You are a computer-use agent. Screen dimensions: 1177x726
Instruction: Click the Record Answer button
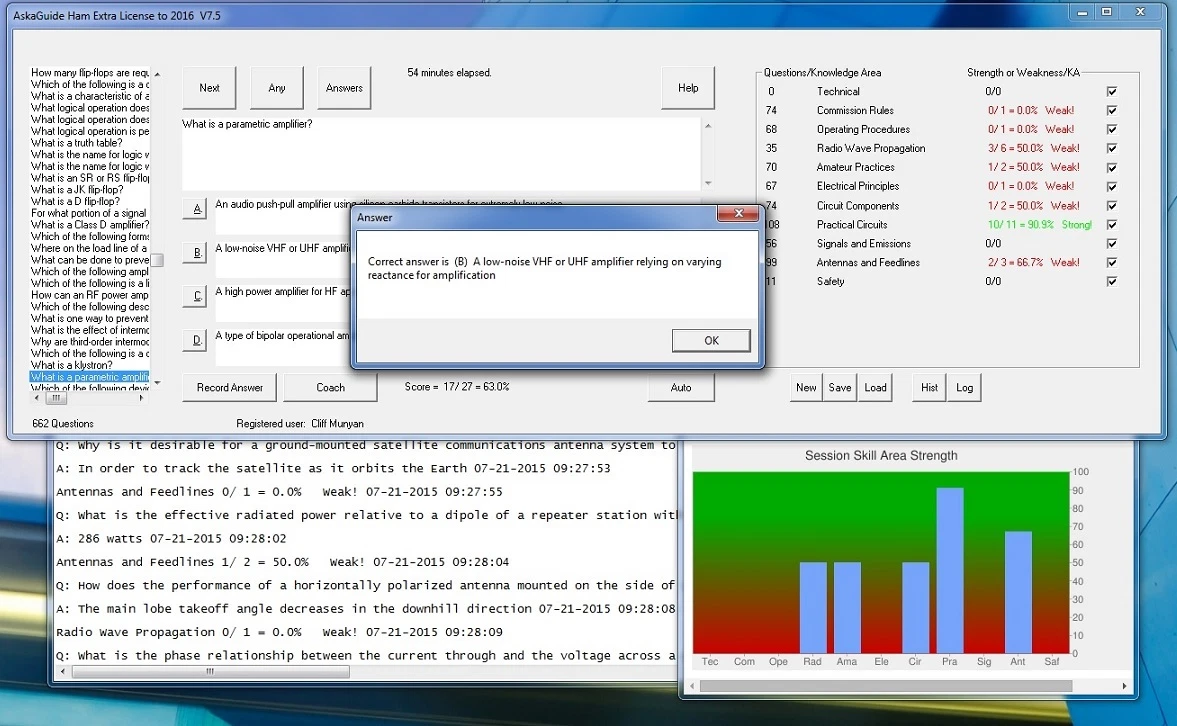pyautogui.click(x=230, y=387)
